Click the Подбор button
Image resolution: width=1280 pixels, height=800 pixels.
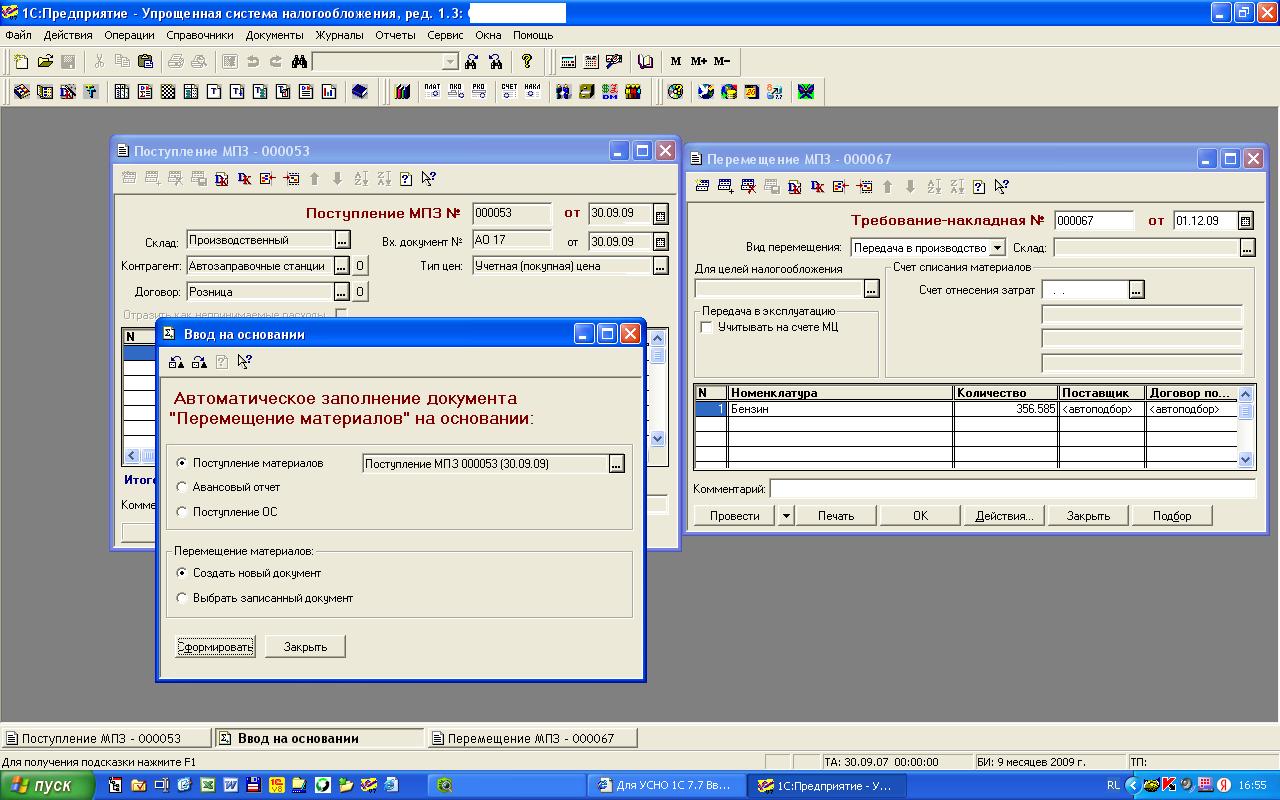pyautogui.click(x=1172, y=516)
